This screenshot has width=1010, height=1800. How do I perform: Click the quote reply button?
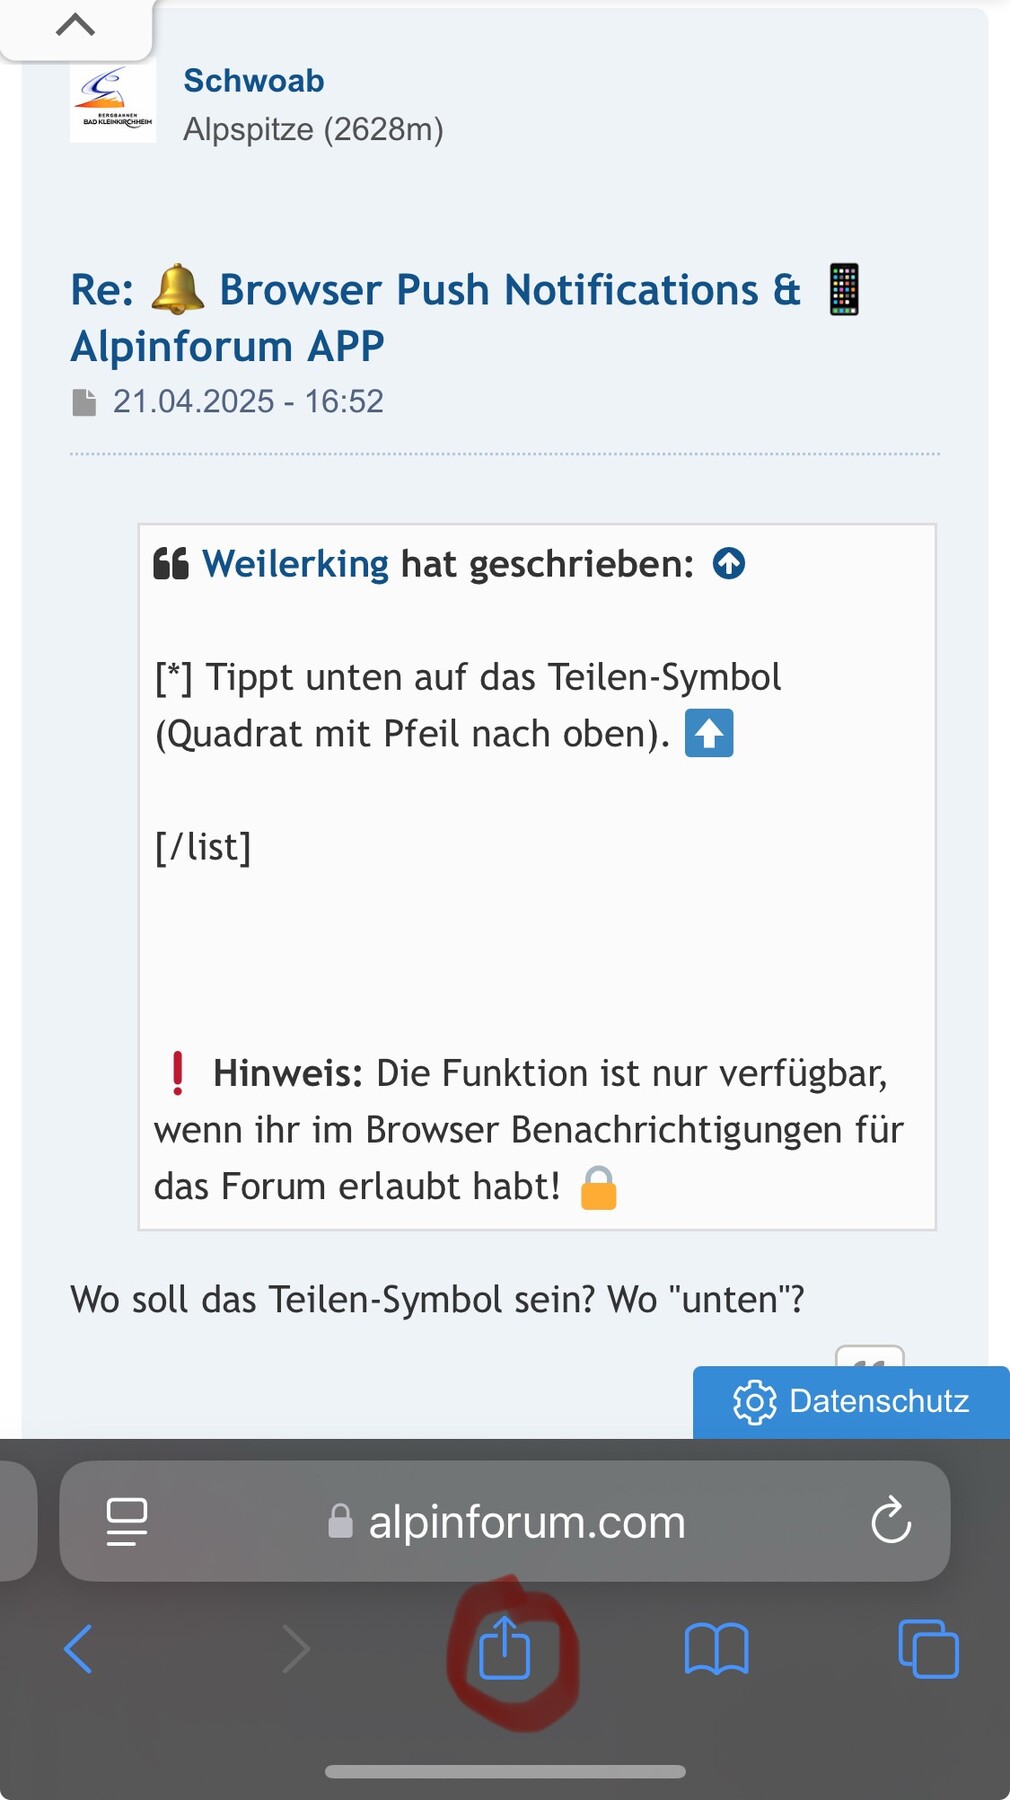click(x=870, y=1358)
